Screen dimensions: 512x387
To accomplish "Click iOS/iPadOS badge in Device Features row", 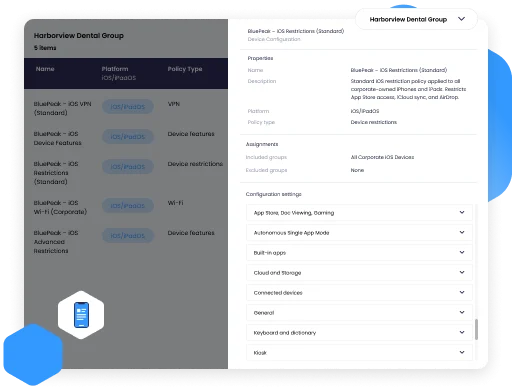I will click(128, 137).
